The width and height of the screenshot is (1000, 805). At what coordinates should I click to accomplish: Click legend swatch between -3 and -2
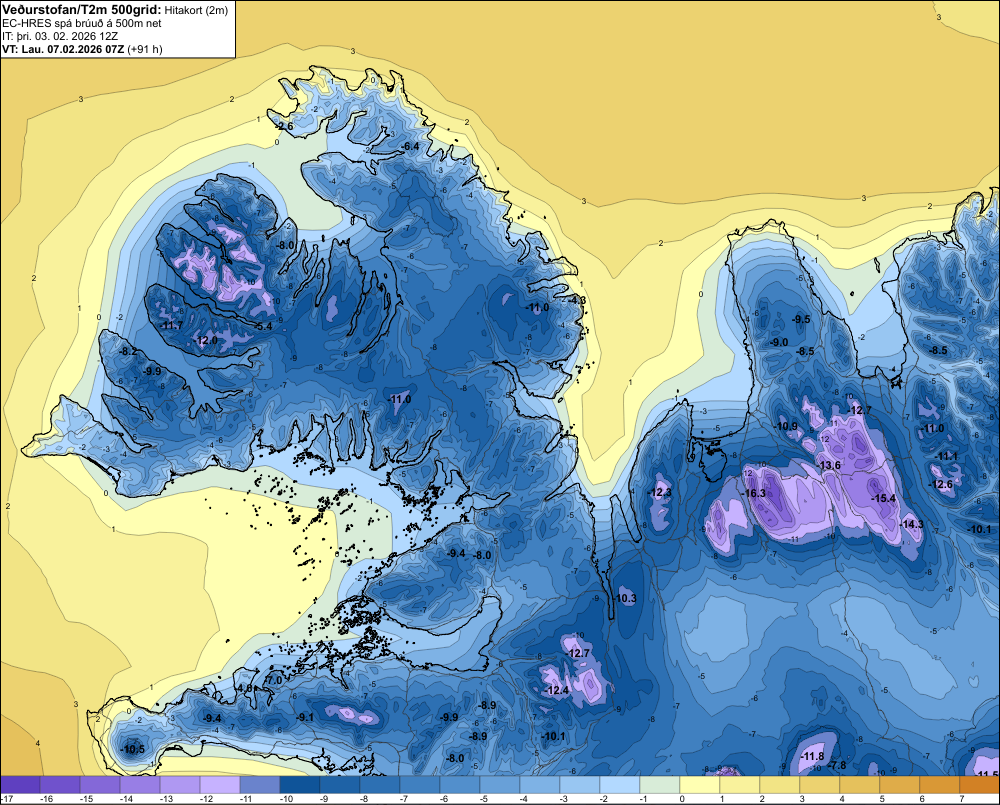580,785
